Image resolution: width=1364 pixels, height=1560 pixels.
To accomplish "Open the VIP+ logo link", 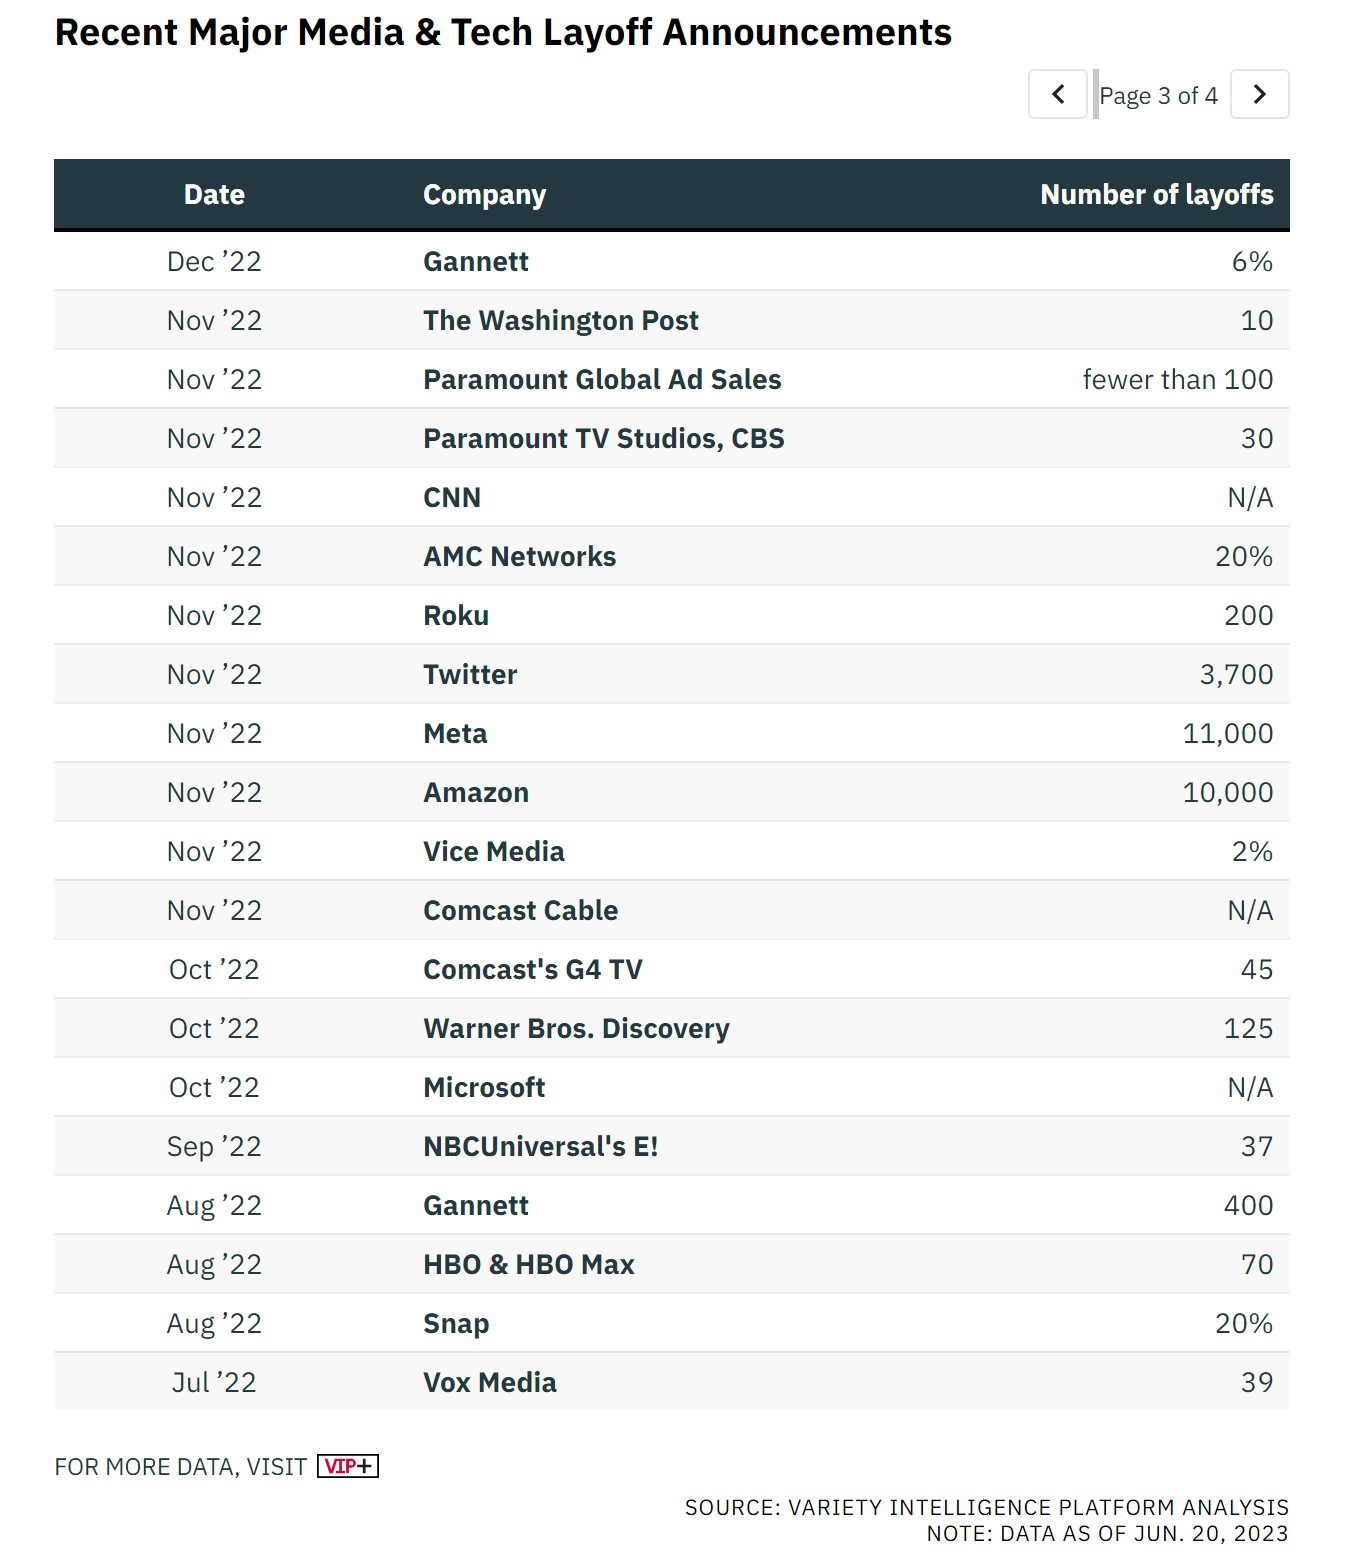I will click(348, 1466).
